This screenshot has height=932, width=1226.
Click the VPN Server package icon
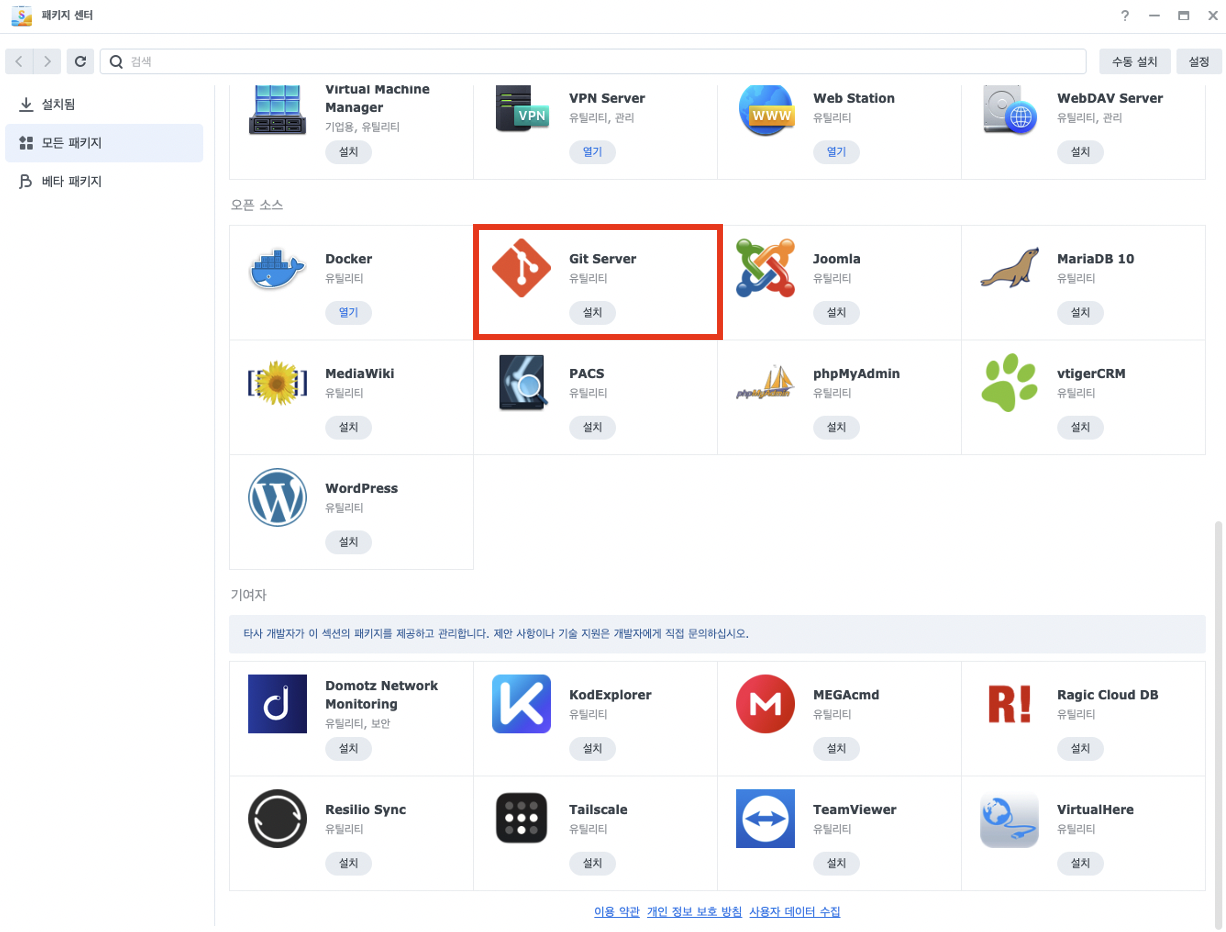521,110
